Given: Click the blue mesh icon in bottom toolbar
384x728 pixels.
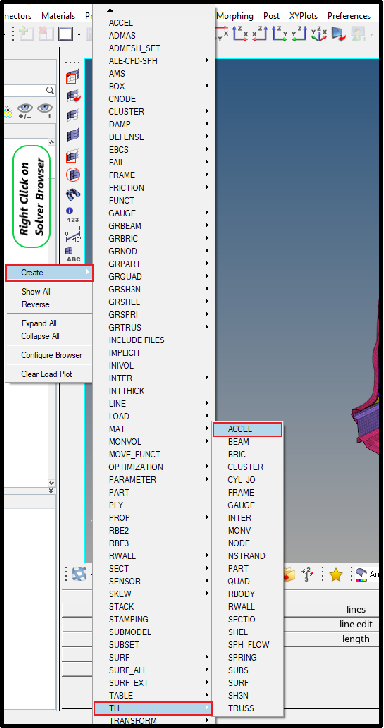Looking at the screenshot, I should click(78, 574).
